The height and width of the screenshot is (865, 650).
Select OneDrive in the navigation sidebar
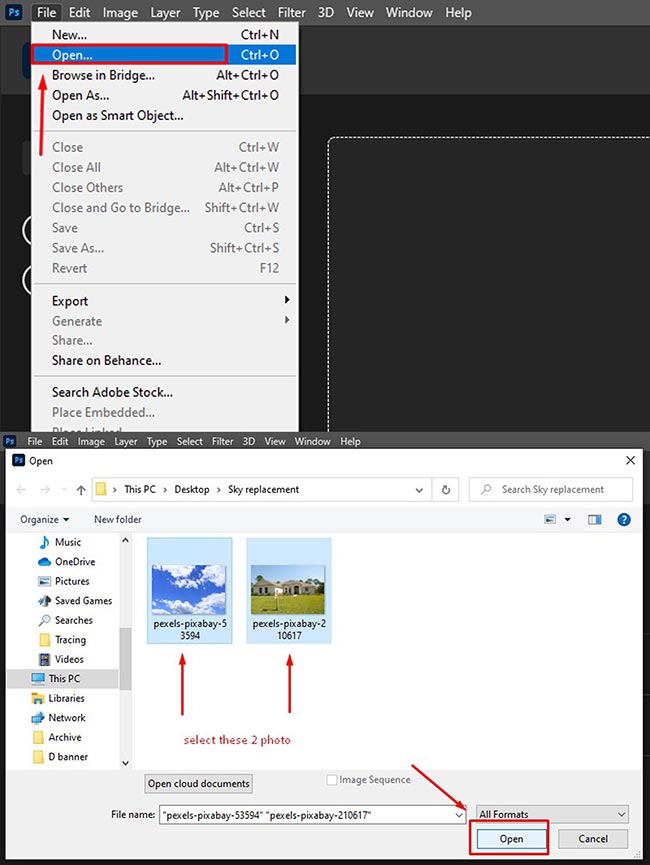click(x=74, y=562)
